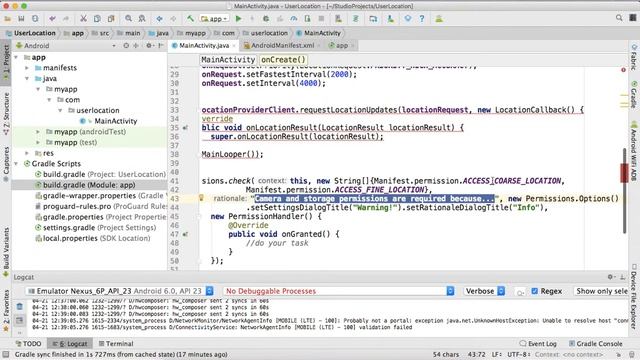Click the Profile app gauge icon
This screenshot has height=360, width=640.
tap(294, 19)
